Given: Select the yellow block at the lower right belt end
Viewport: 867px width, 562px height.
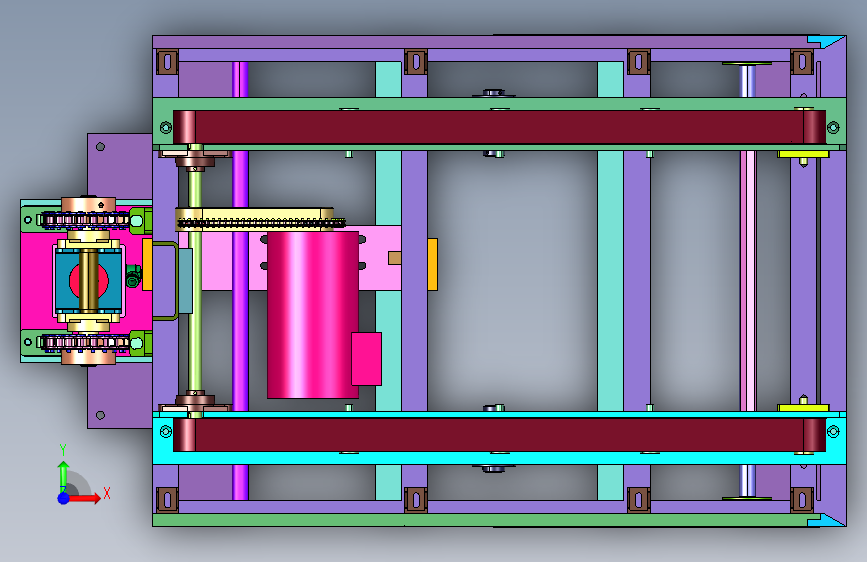Looking at the screenshot, I should (803, 408).
